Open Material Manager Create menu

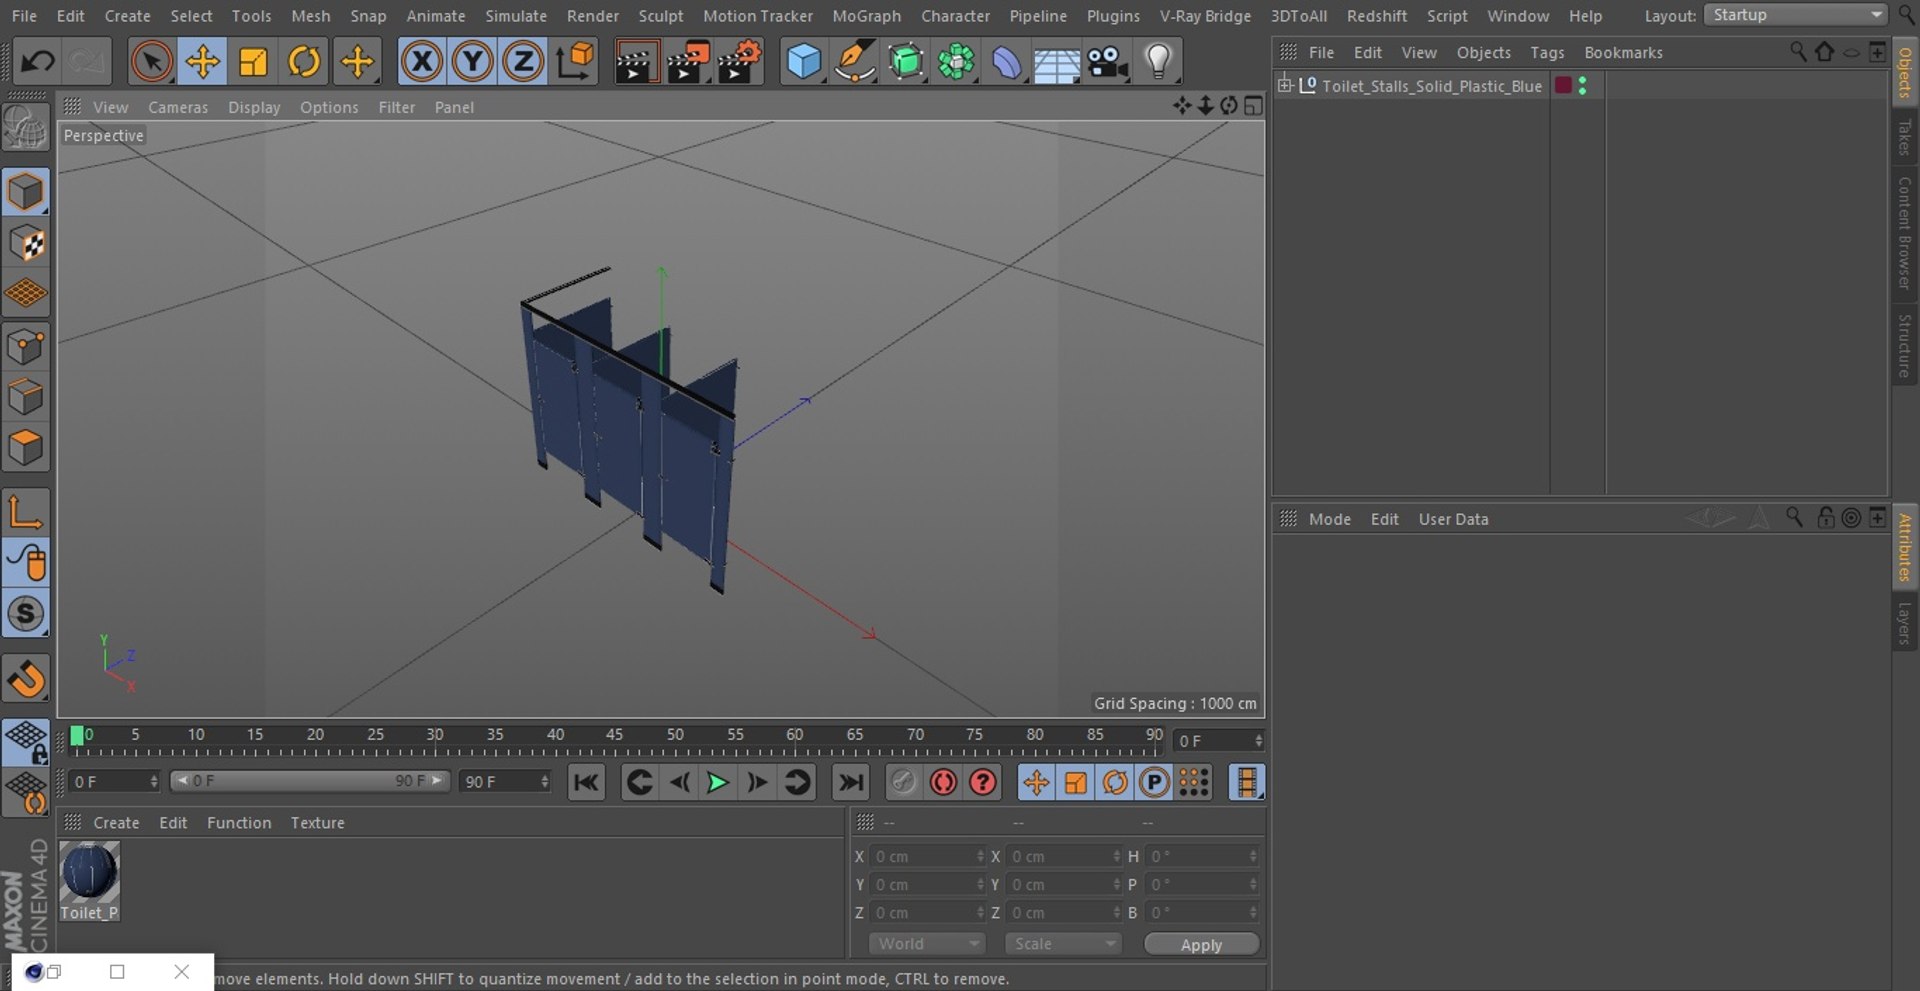(116, 823)
